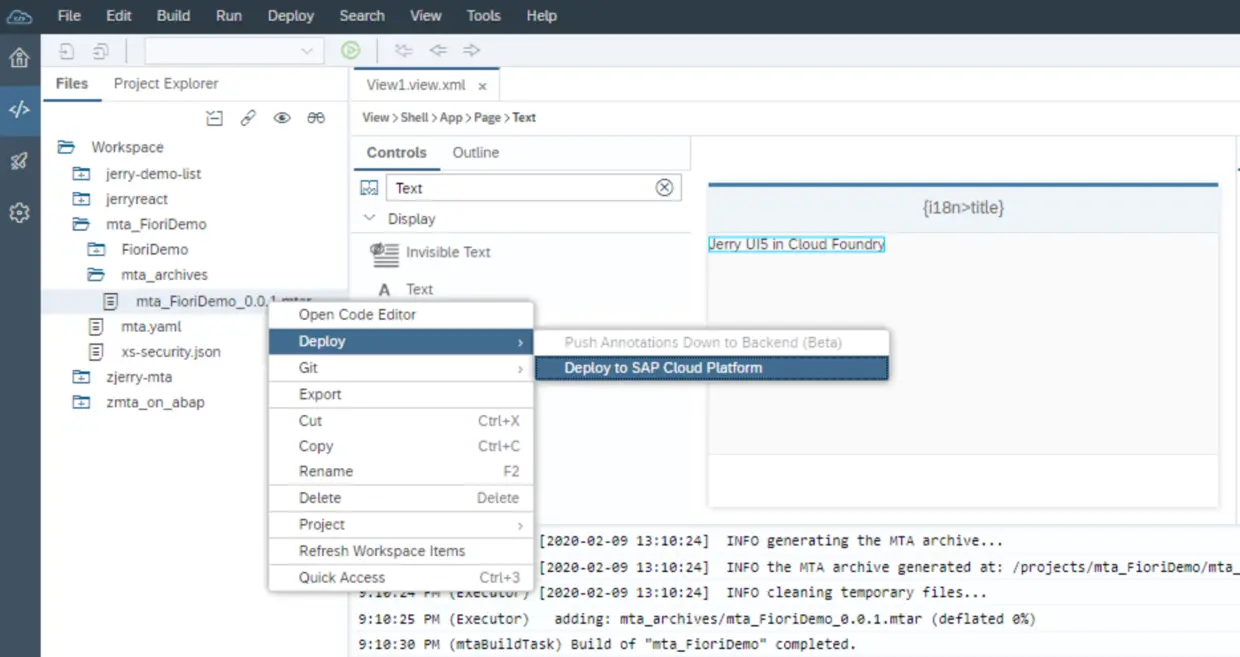
Task: Choose Cut in context menu
Action: pyautogui.click(x=401, y=421)
